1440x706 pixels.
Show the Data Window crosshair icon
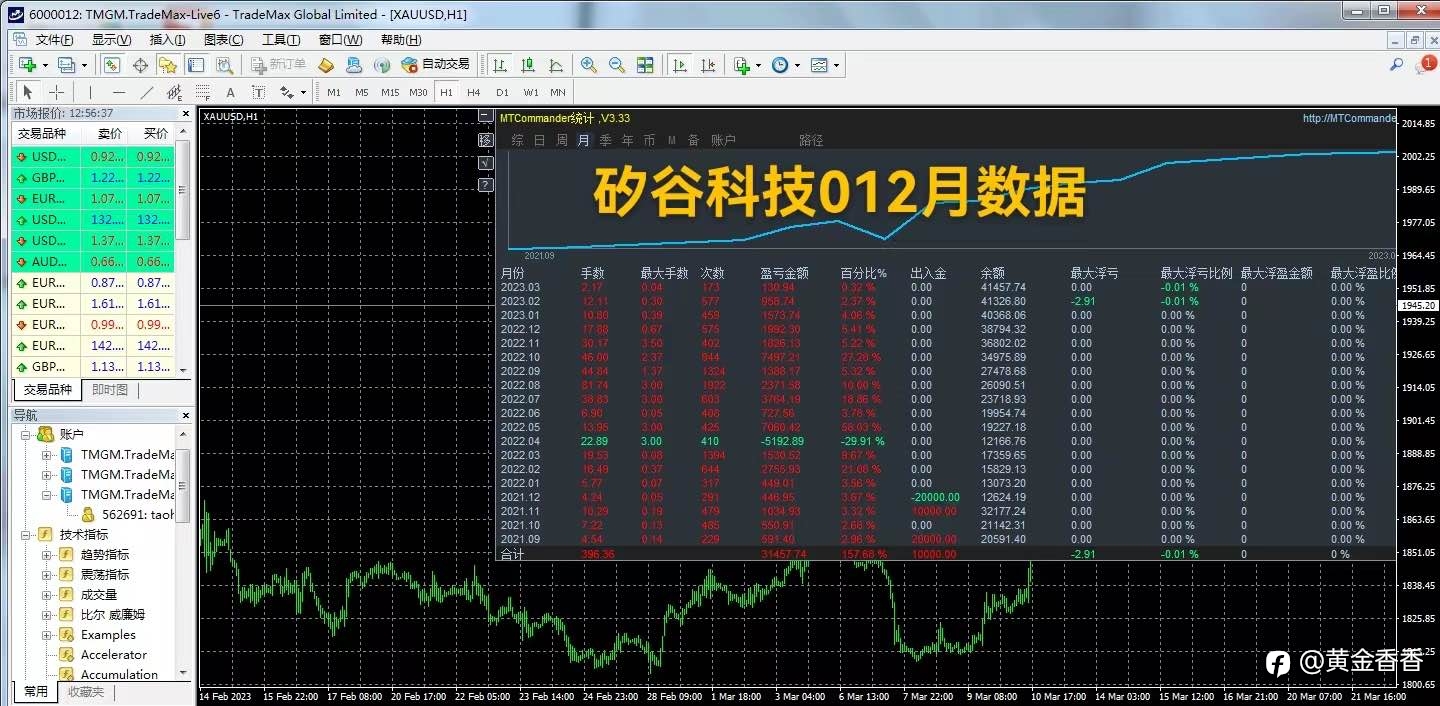coord(140,65)
